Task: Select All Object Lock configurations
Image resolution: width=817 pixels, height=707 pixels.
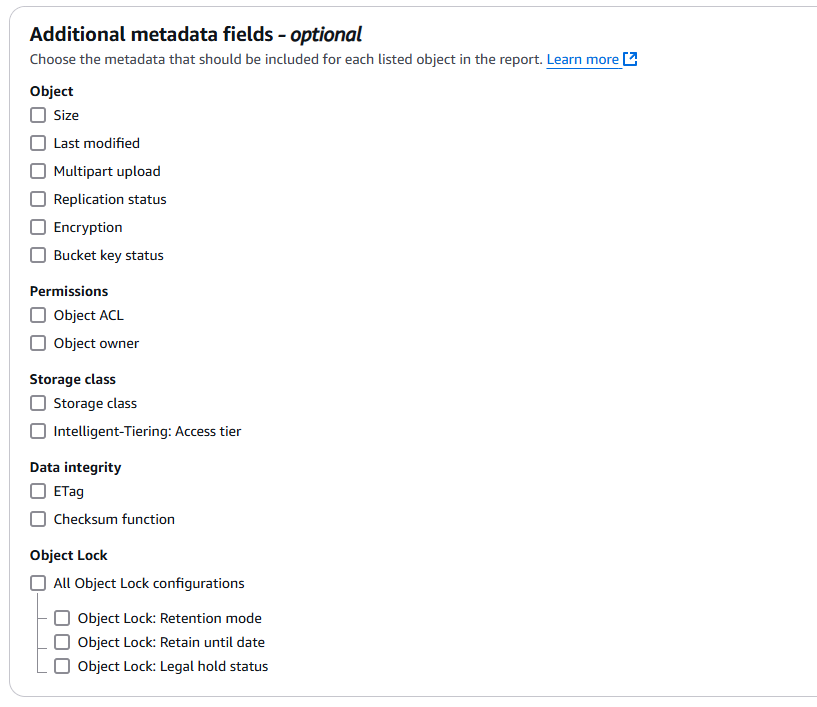Action: coord(37,583)
